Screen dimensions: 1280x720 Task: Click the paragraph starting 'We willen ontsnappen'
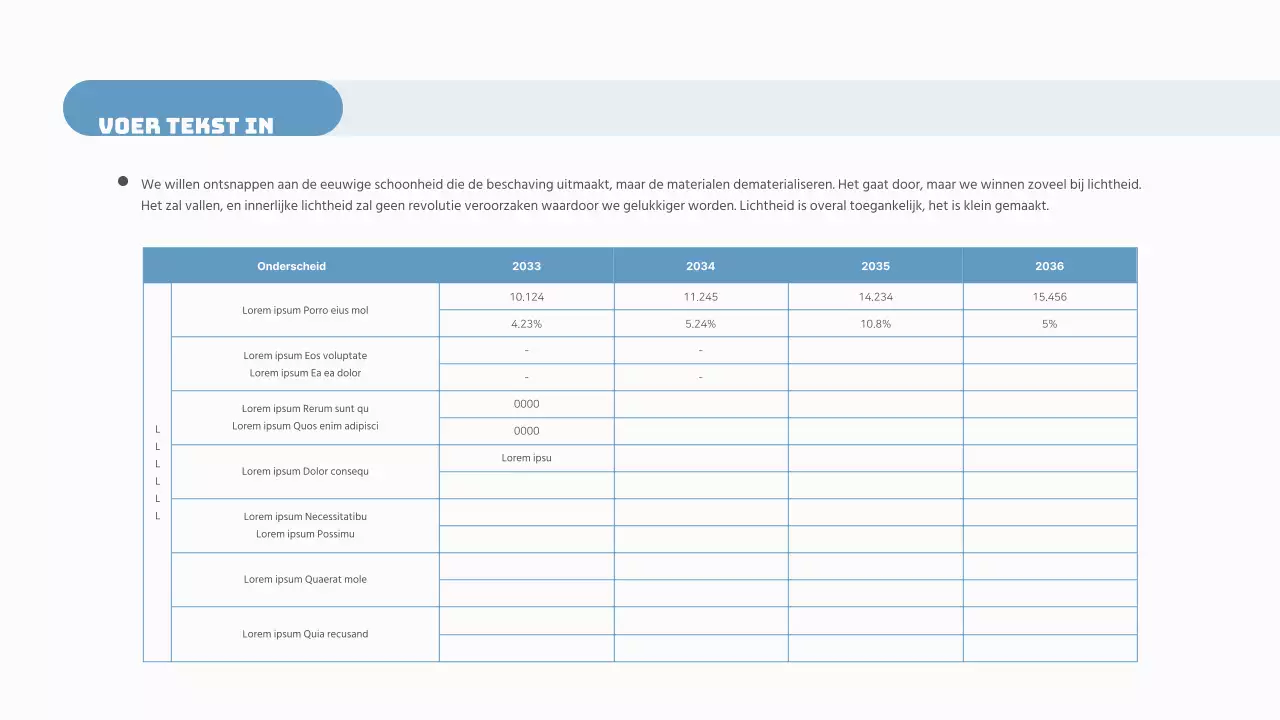click(x=640, y=195)
